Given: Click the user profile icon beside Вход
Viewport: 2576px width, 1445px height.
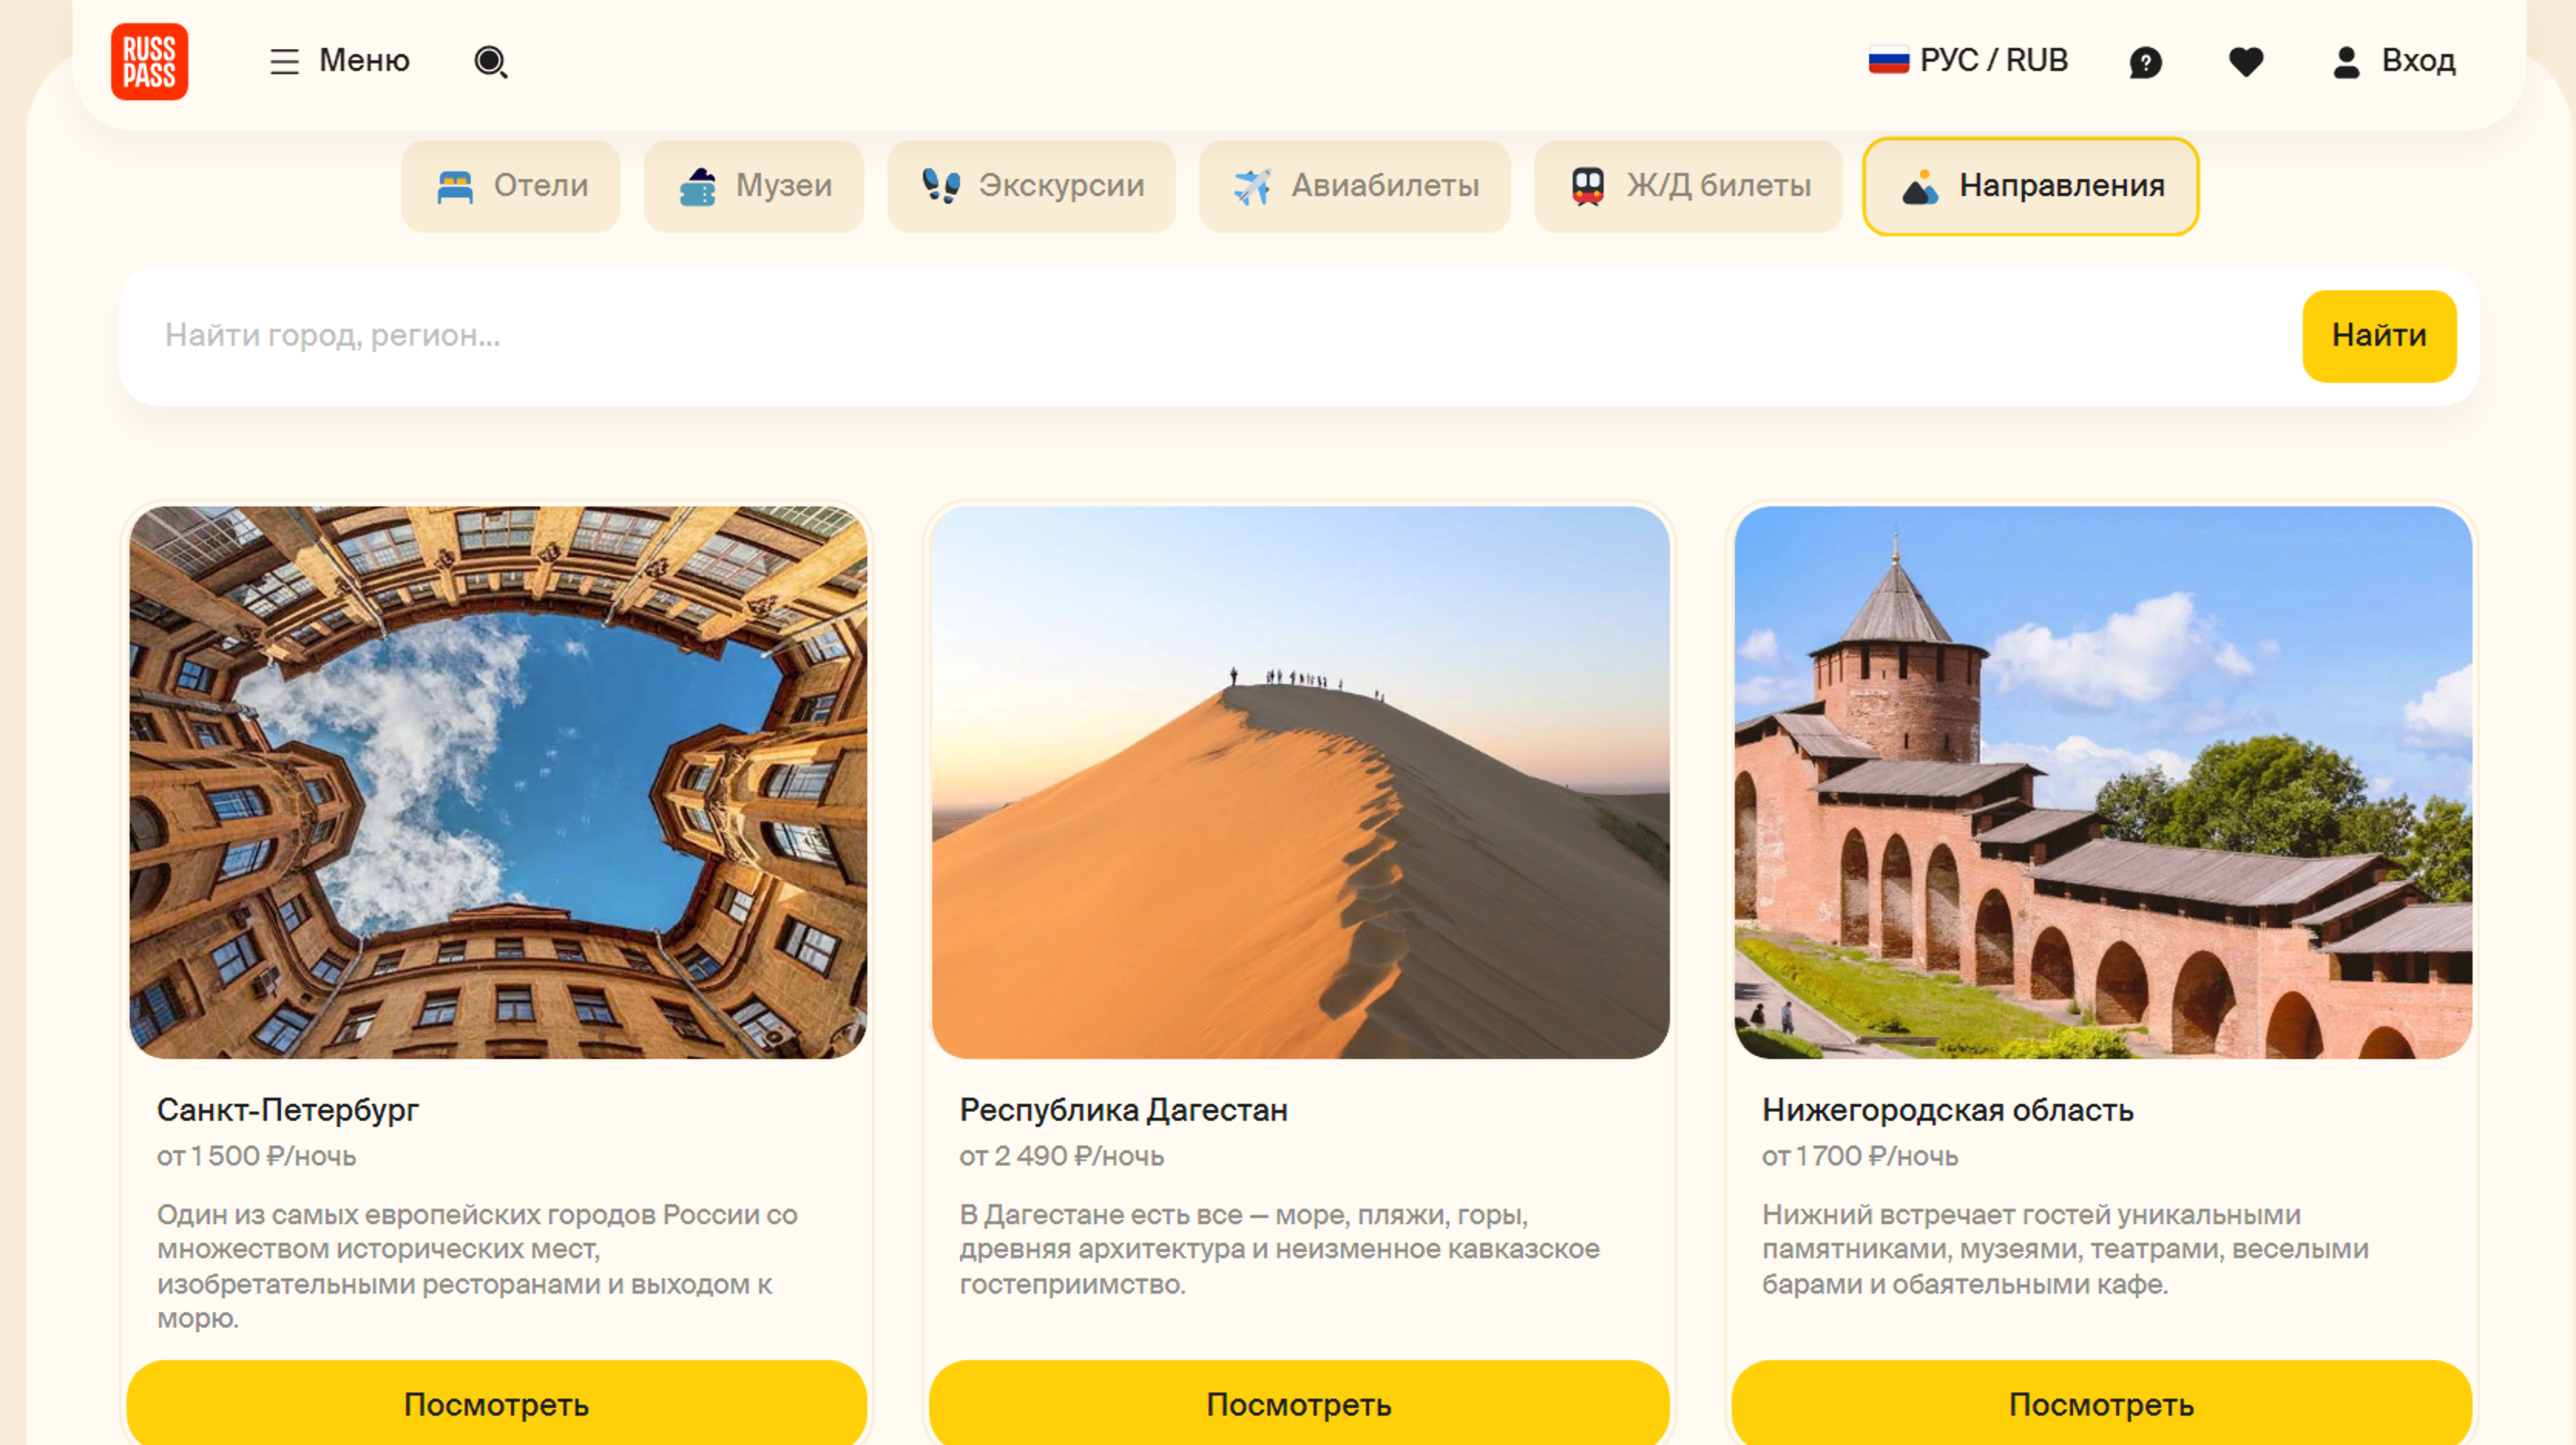Looking at the screenshot, I should click(2346, 62).
